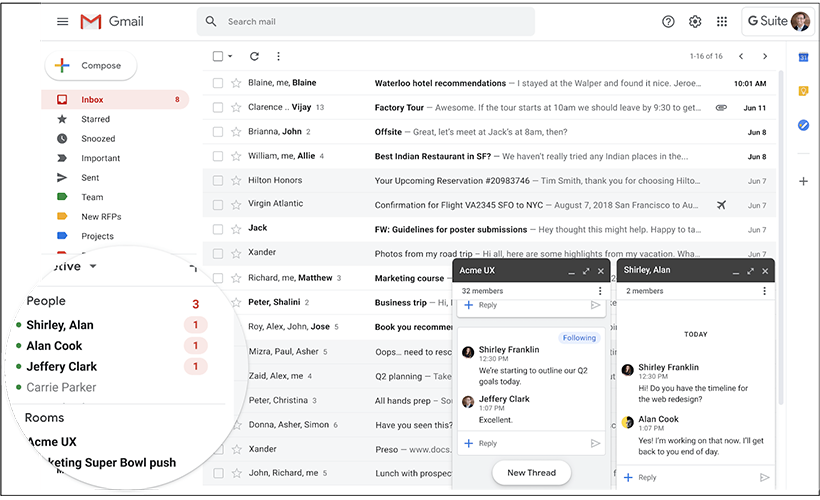Open Acme UX chat options menu

[600, 291]
